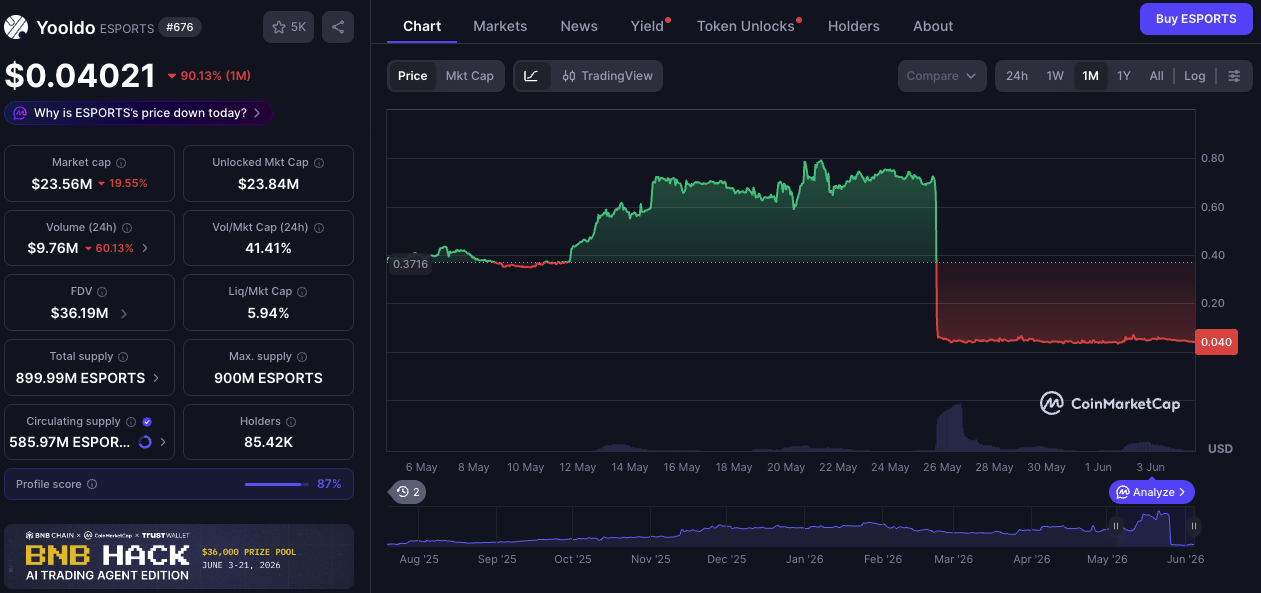Click the 900M ESPORTS max supply value
1261x593 pixels.
point(268,378)
